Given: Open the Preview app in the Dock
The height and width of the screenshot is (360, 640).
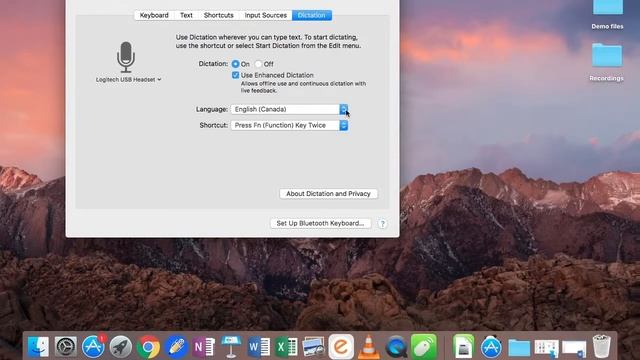Looking at the screenshot, I should click(313, 347).
